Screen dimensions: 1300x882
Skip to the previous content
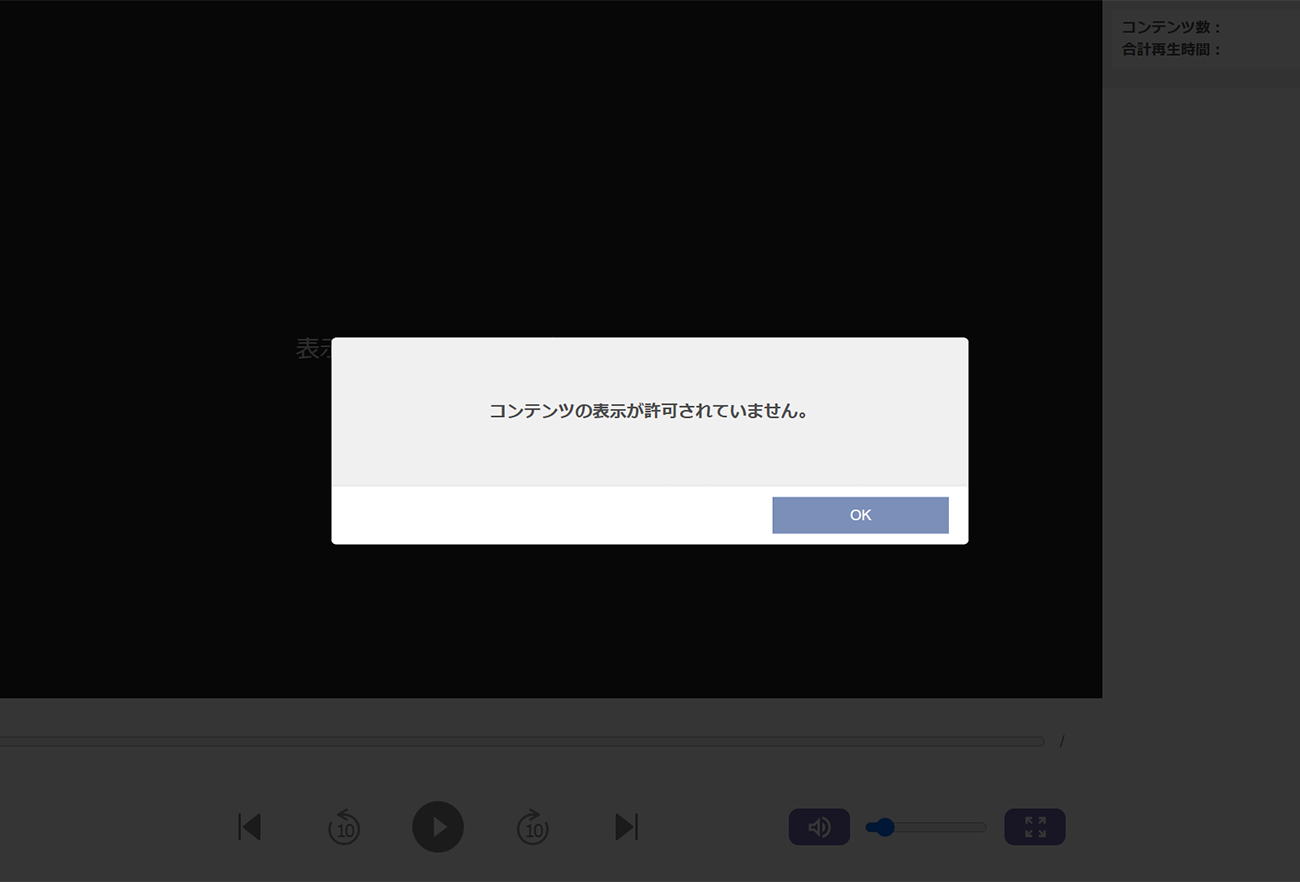pos(250,827)
